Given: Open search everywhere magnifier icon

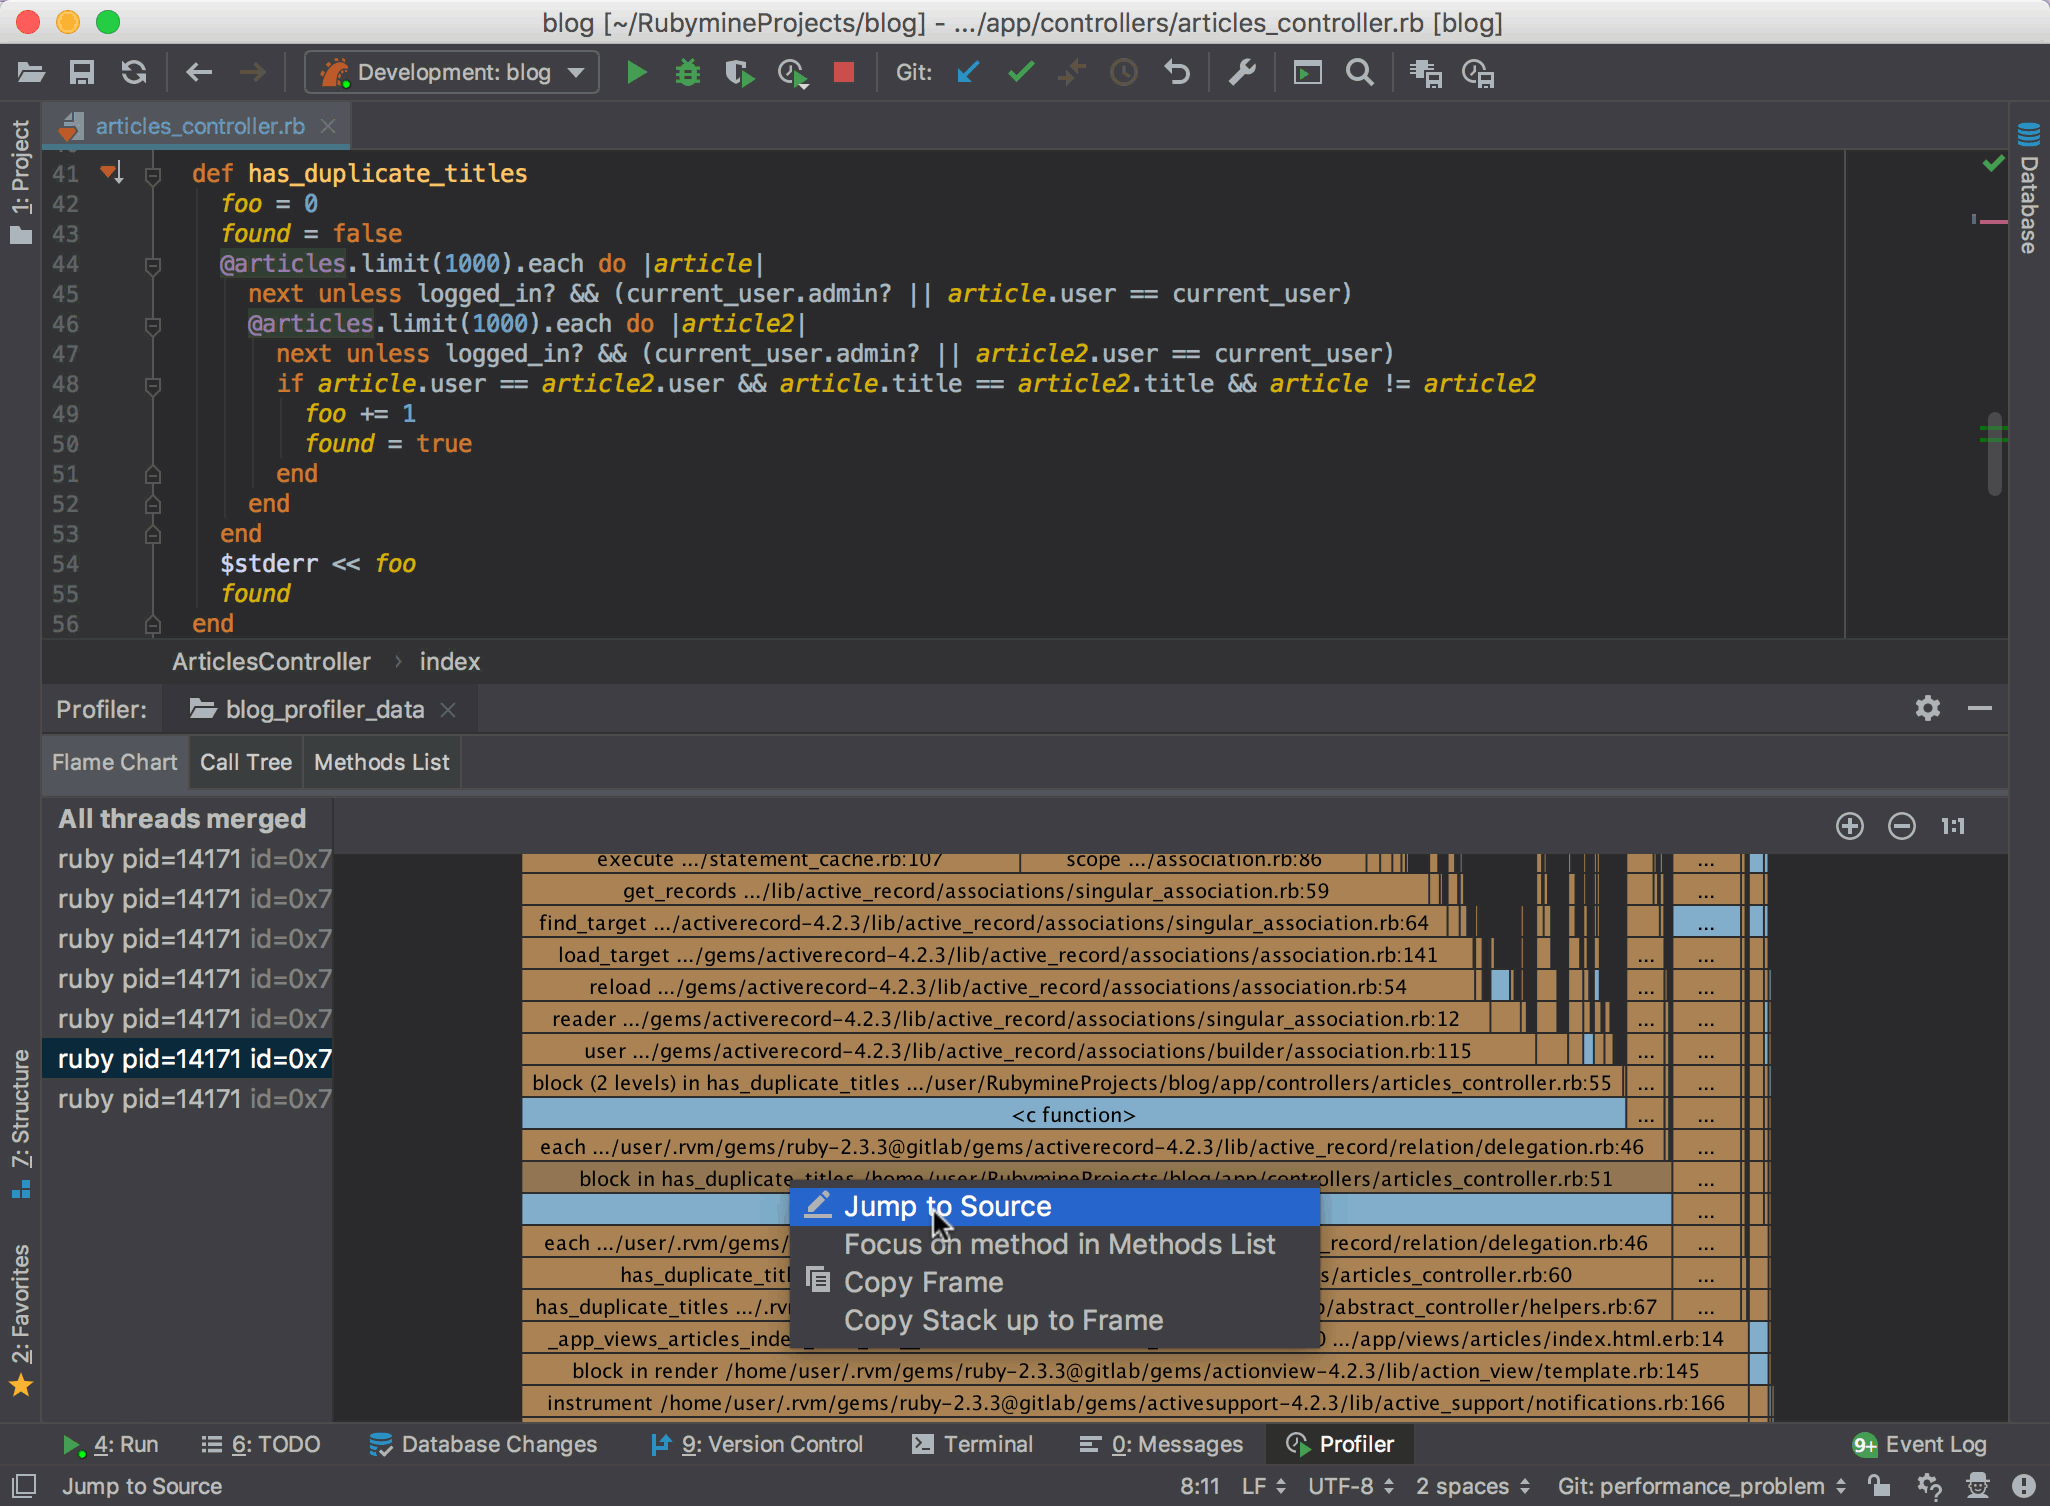Looking at the screenshot, I should tap(1359, 73).
